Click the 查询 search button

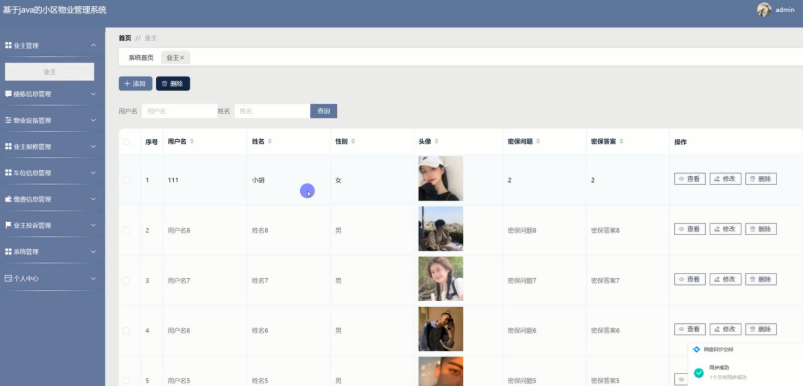324,111
